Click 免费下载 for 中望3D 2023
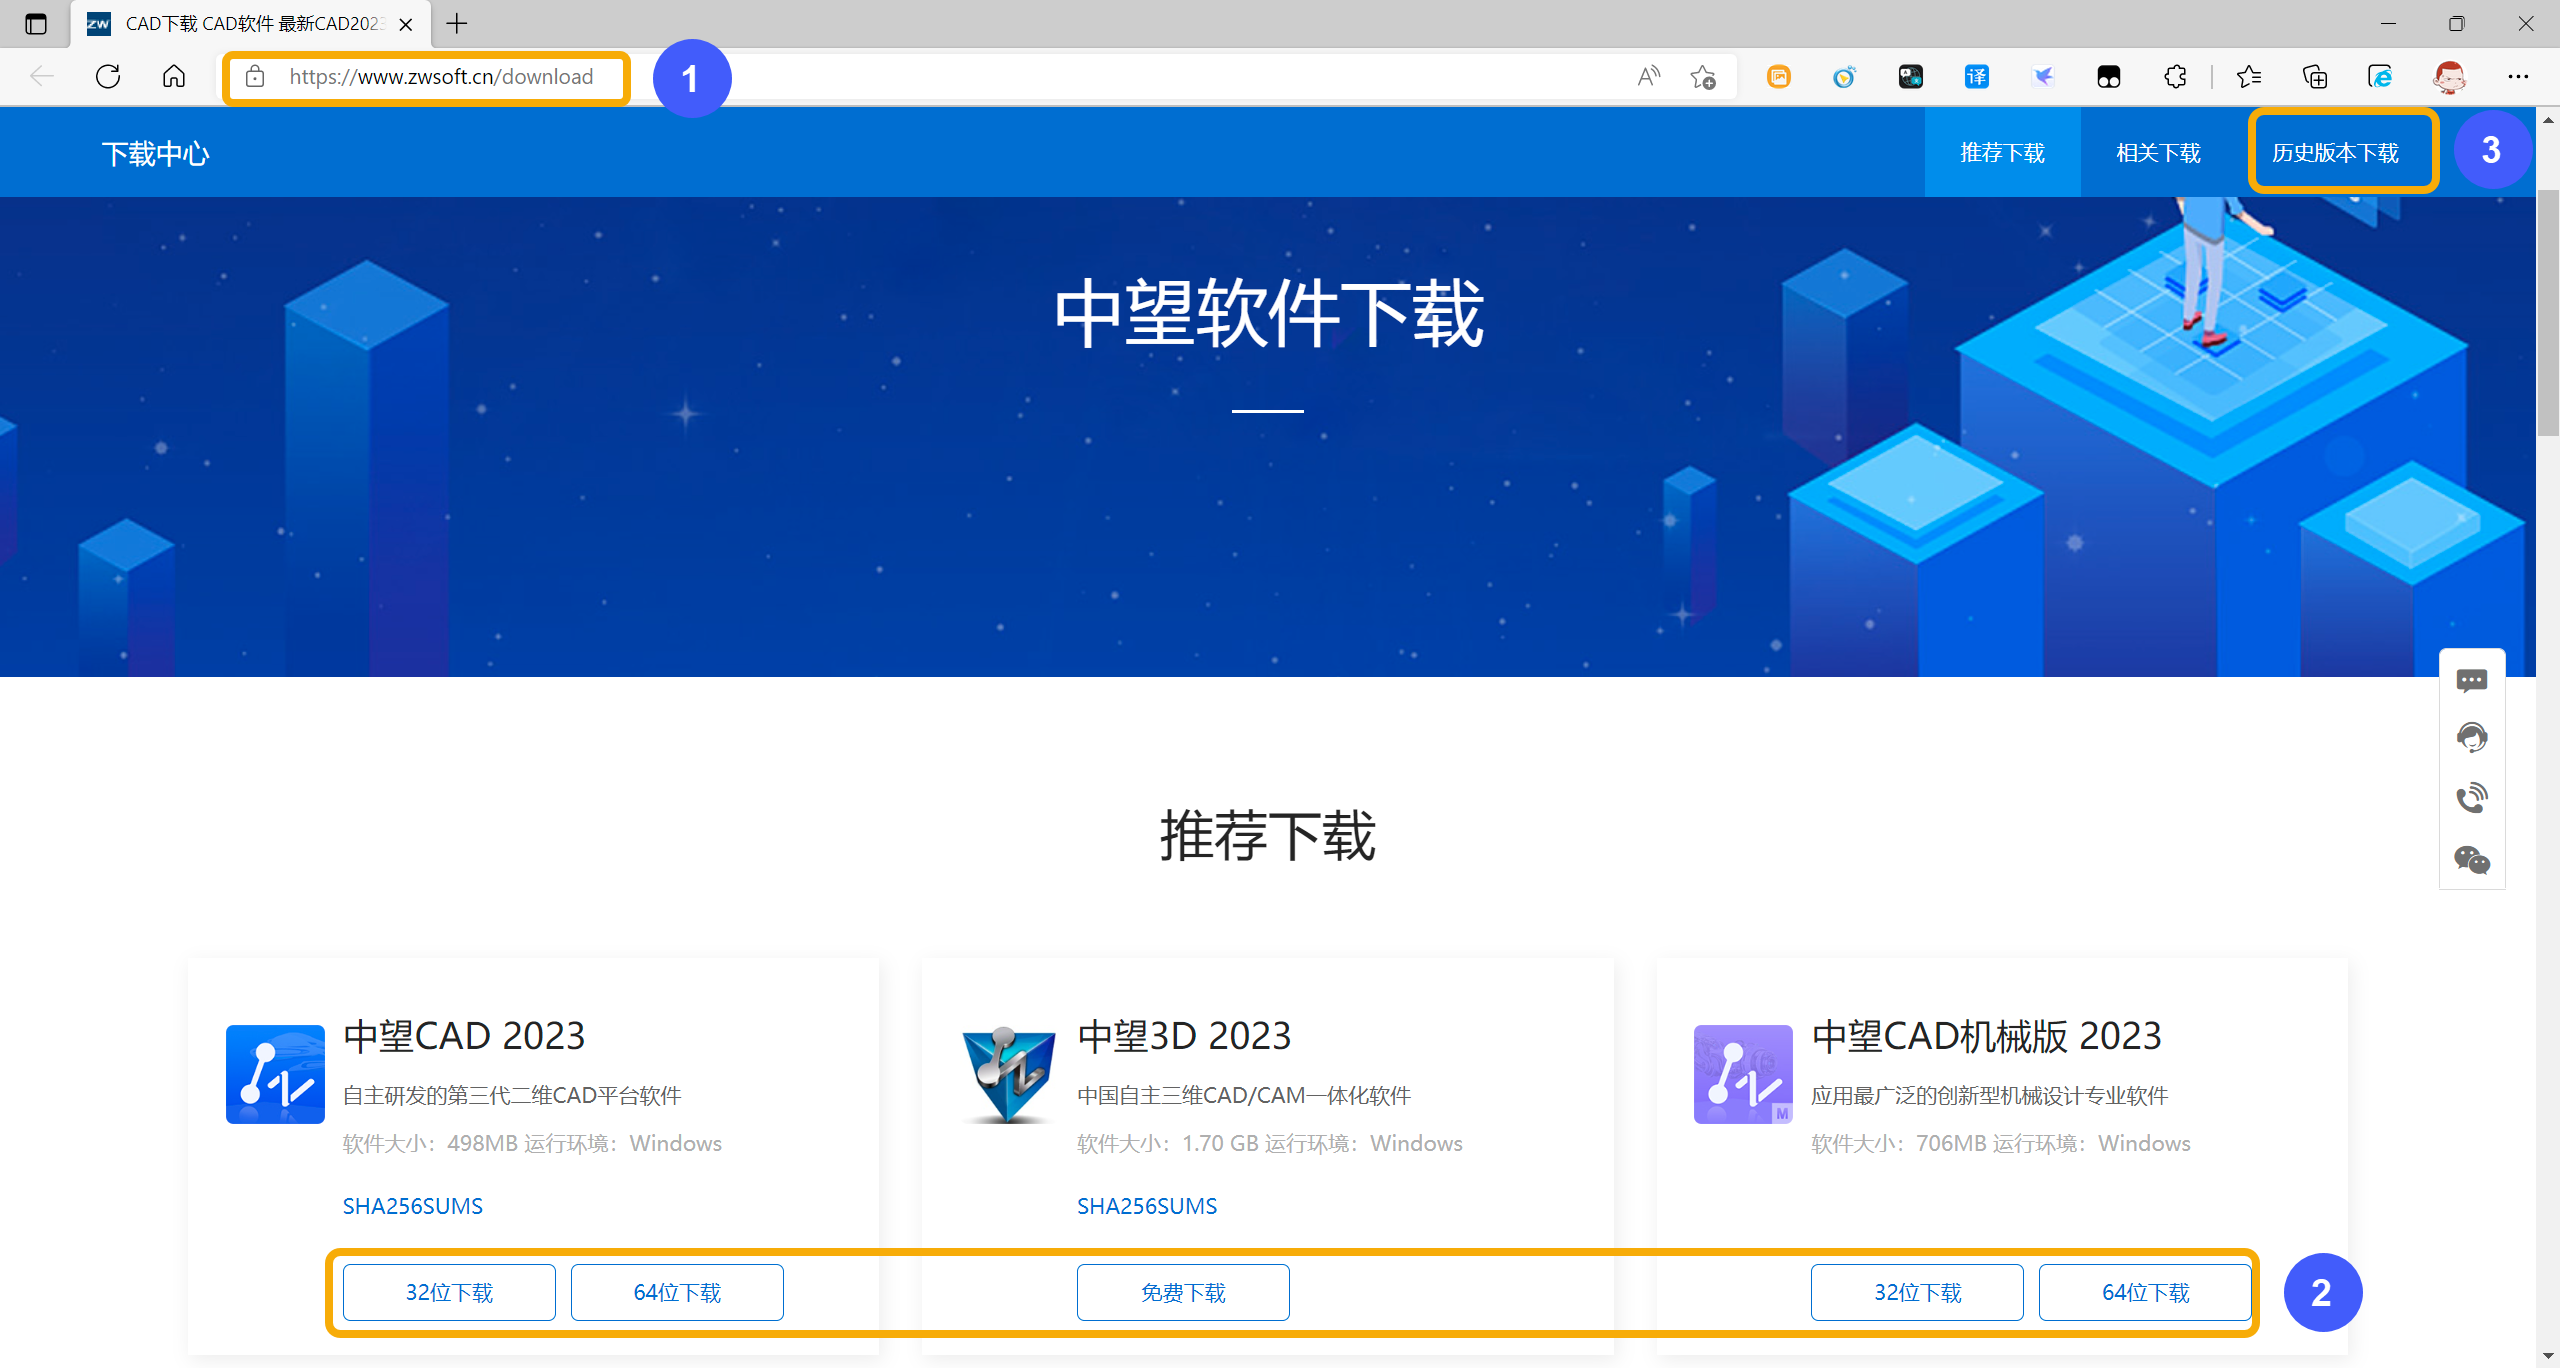2560x1368 pixels. (x=1183, y=1293)
